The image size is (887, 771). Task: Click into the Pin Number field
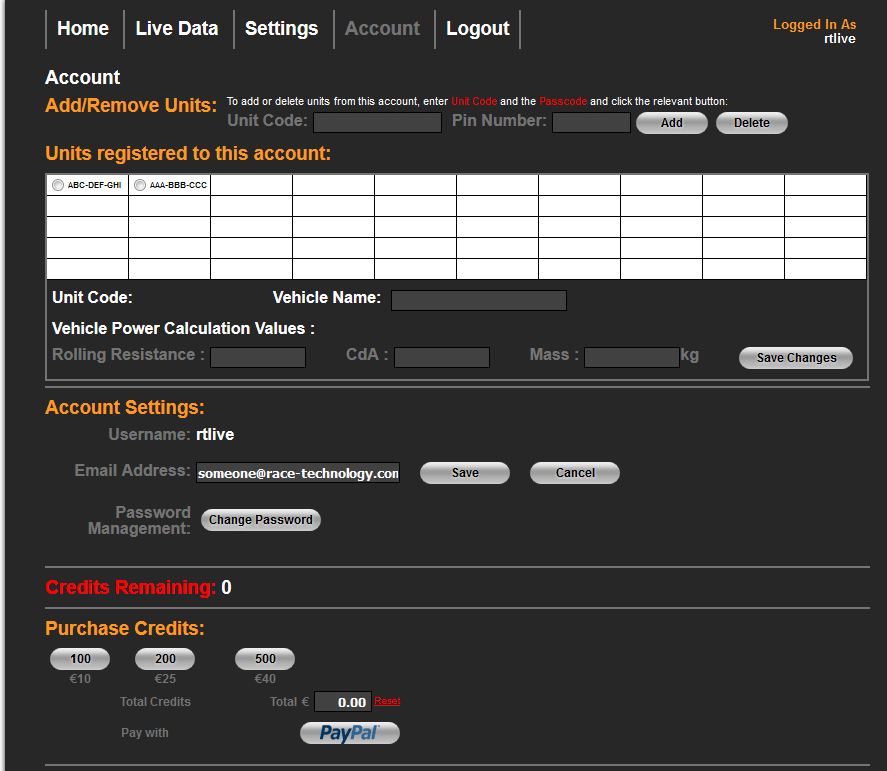pos(591,123)
